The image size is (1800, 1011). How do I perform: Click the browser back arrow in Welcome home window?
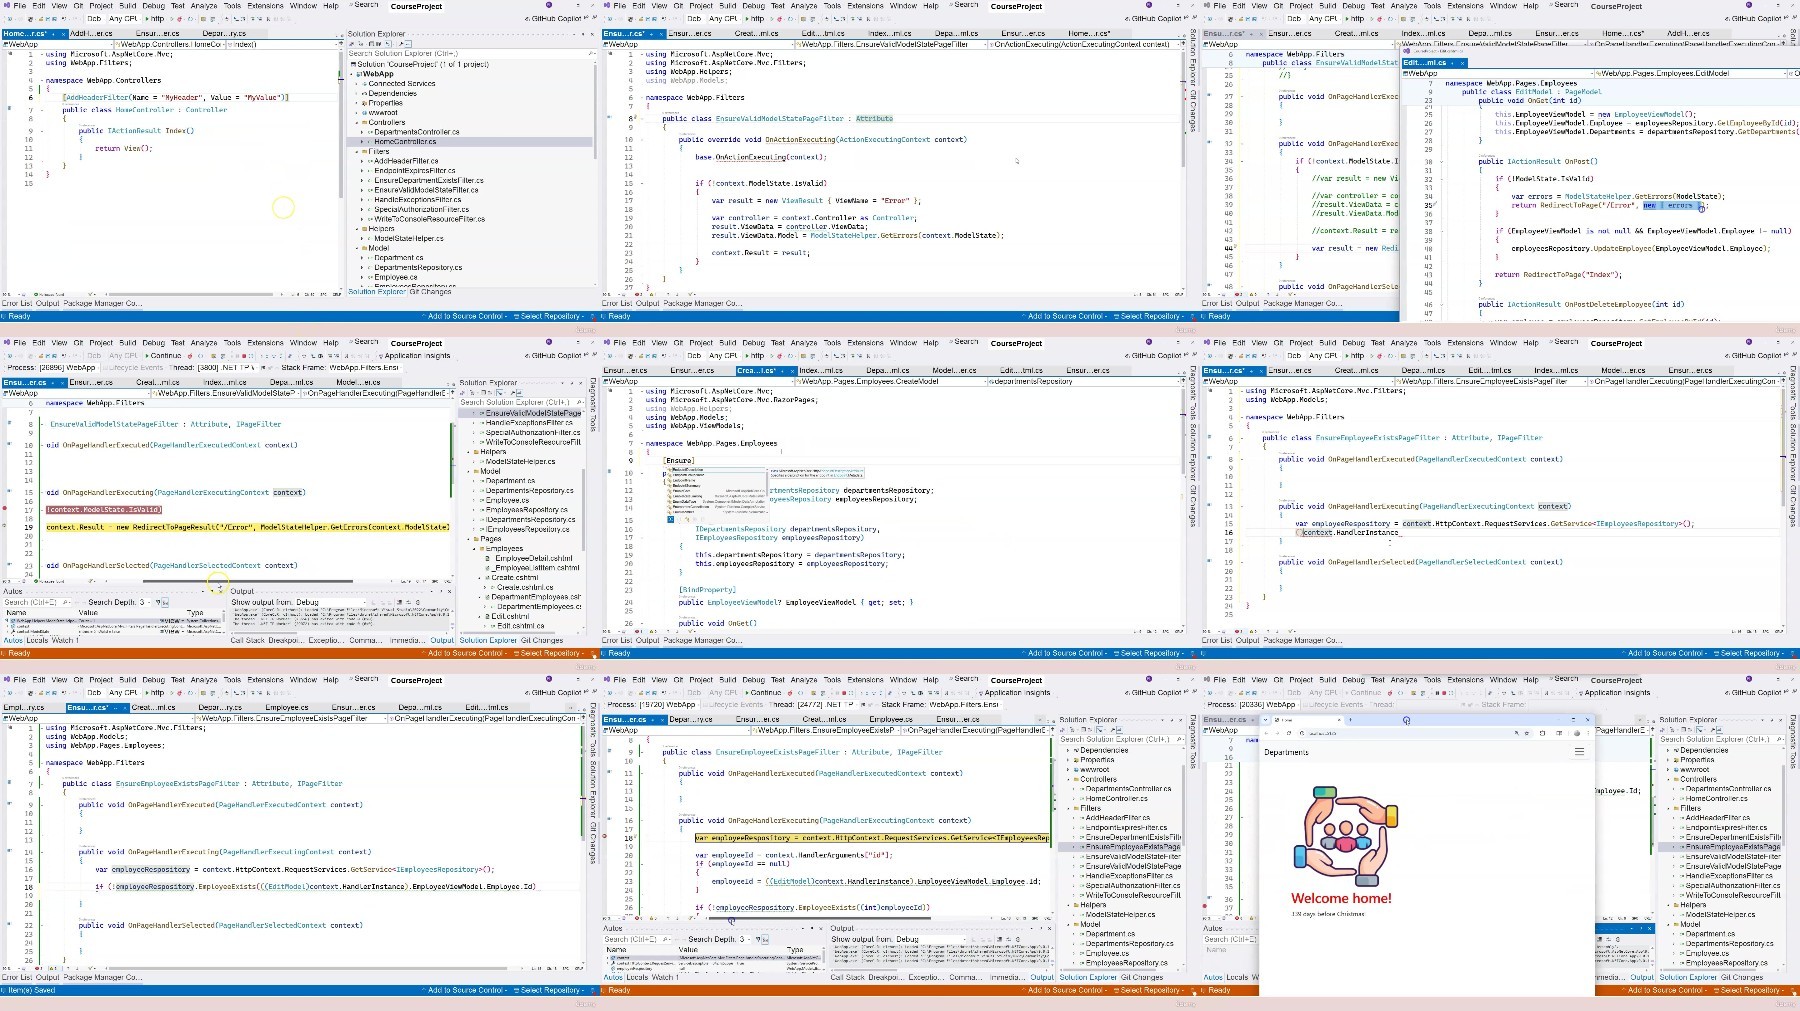coord(1266,733)
